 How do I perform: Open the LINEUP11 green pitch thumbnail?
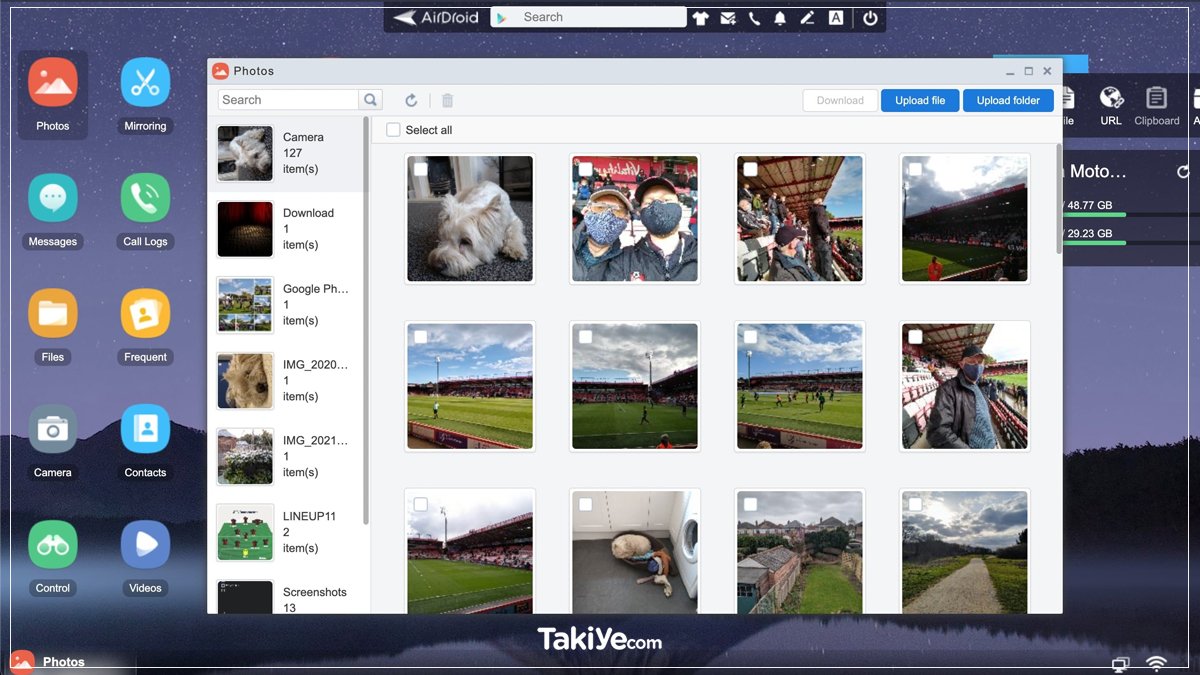point(245,533)
